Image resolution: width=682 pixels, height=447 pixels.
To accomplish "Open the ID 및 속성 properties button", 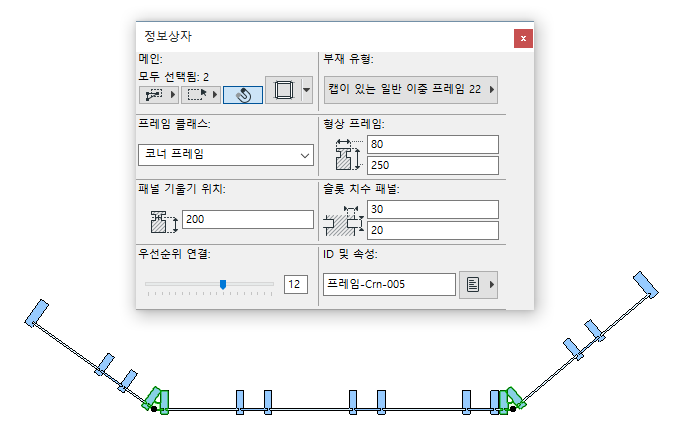I will pyautogui.click(x=479, y=285).
